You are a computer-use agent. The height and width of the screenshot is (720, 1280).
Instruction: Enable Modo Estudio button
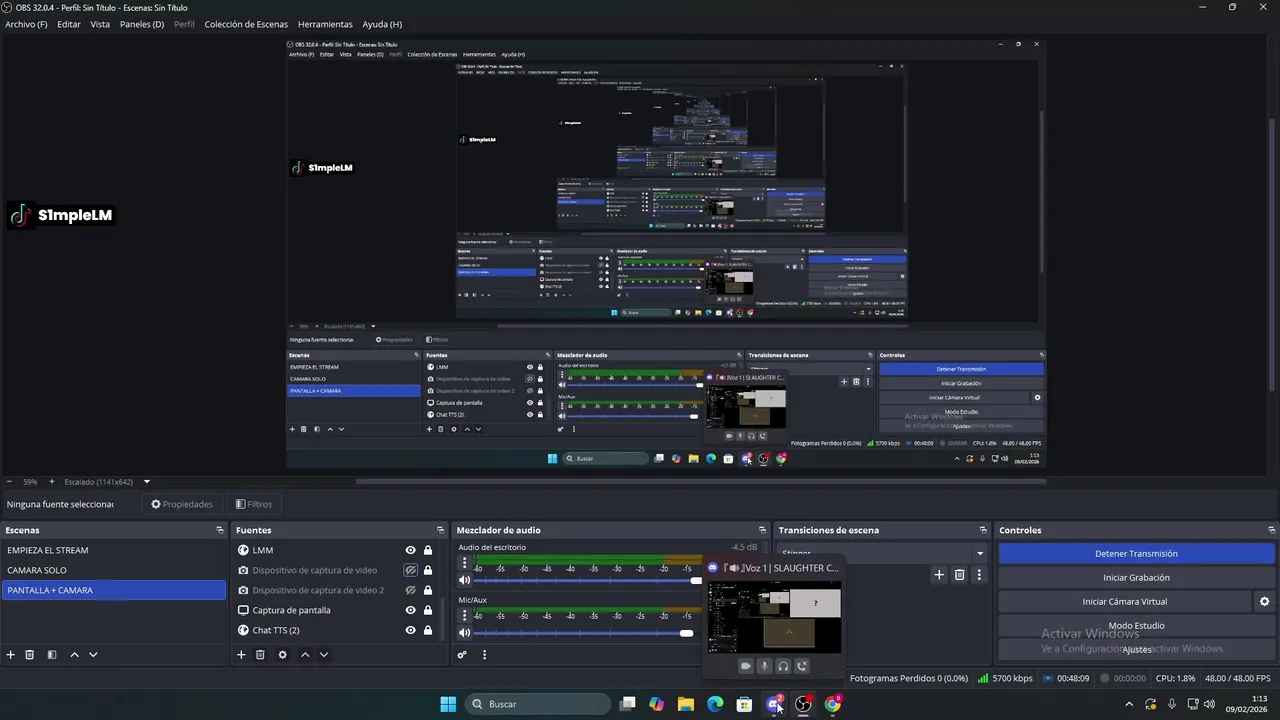click(1137, 626)
